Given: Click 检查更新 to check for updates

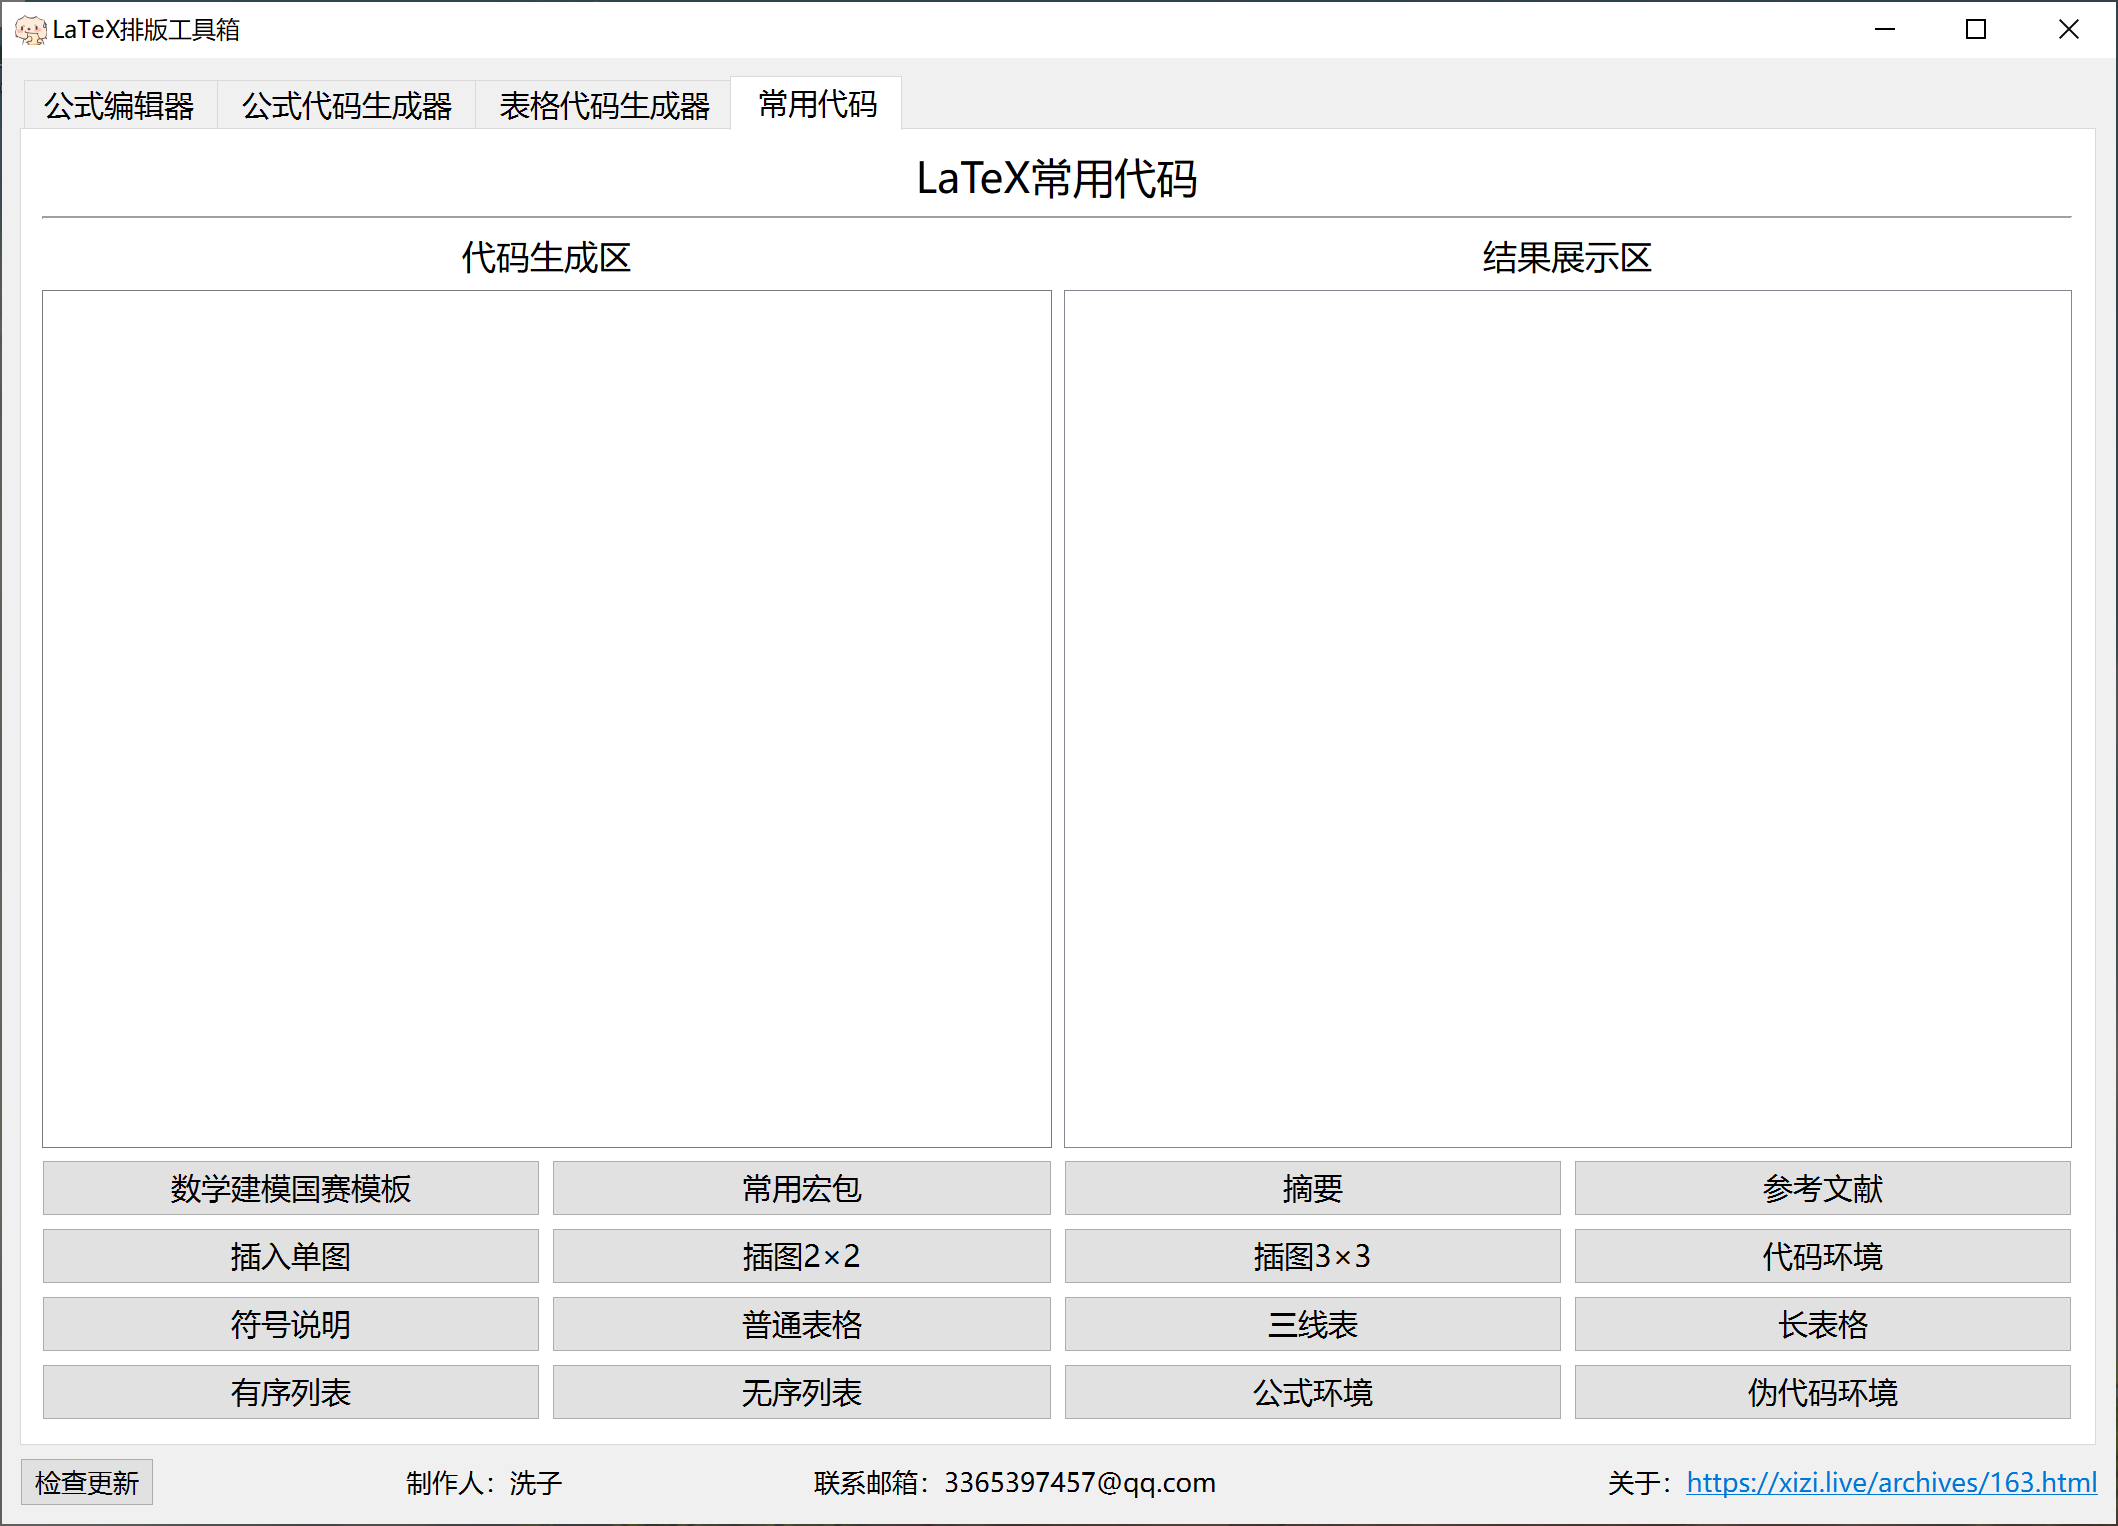Looking at the screenshot, I should coord(86,1482).
